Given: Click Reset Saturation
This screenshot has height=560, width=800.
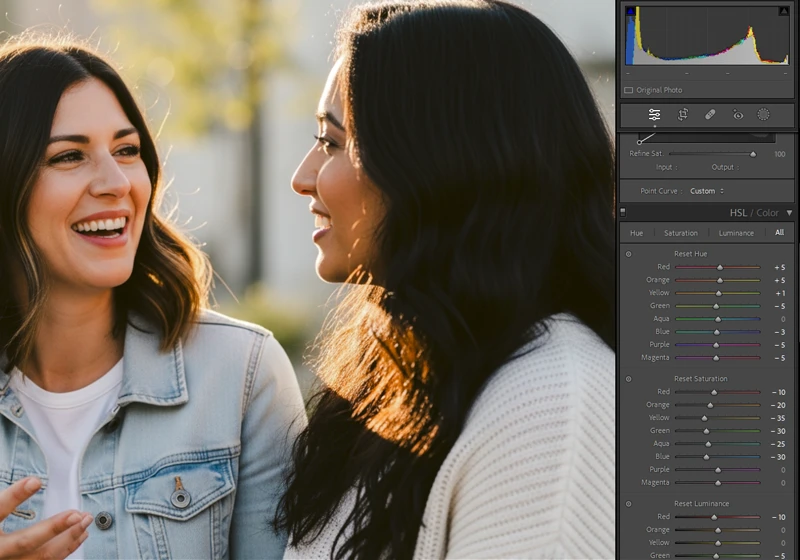Looking at the screenshot, I should click(701, 379).
